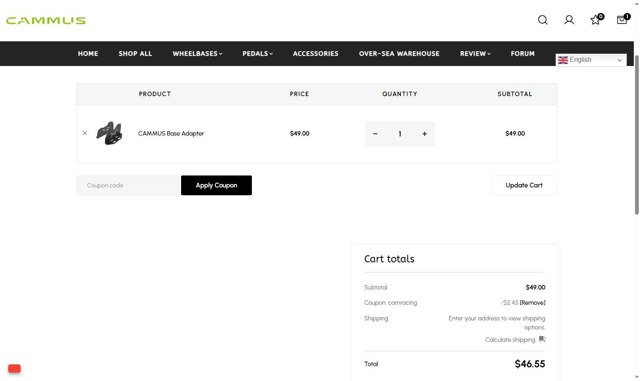Decrease quantity with minus button
Screen dimensions: 640x381
(375, 134)
